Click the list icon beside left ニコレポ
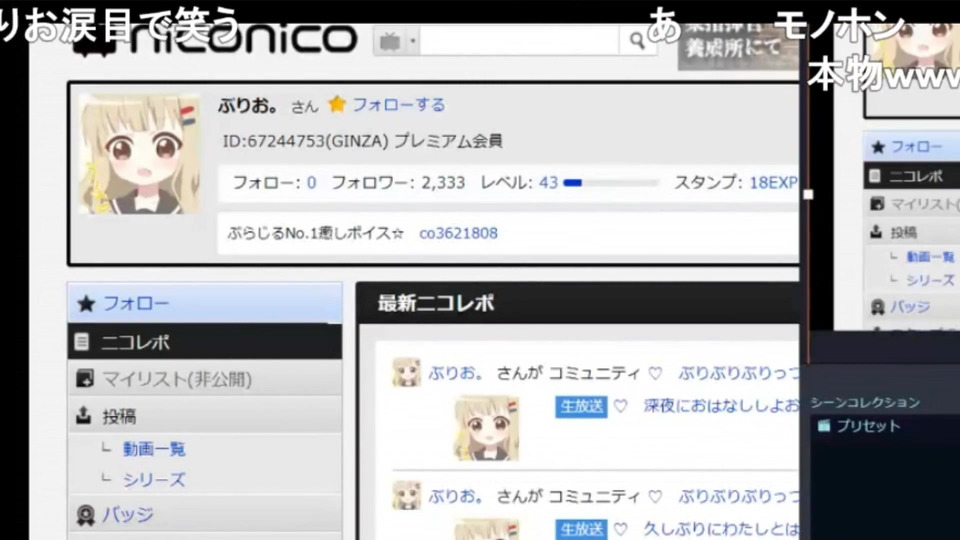Viewport: 960px width, 540px height. click(x=82, y=342)
